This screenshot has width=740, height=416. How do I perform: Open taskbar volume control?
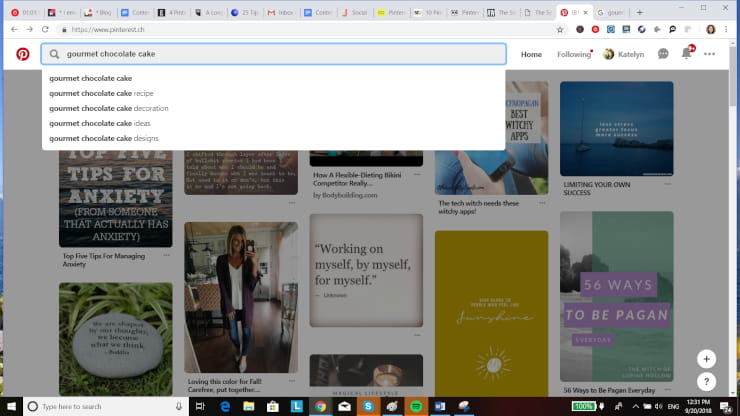pyautogui.click(x=659, y=406)
